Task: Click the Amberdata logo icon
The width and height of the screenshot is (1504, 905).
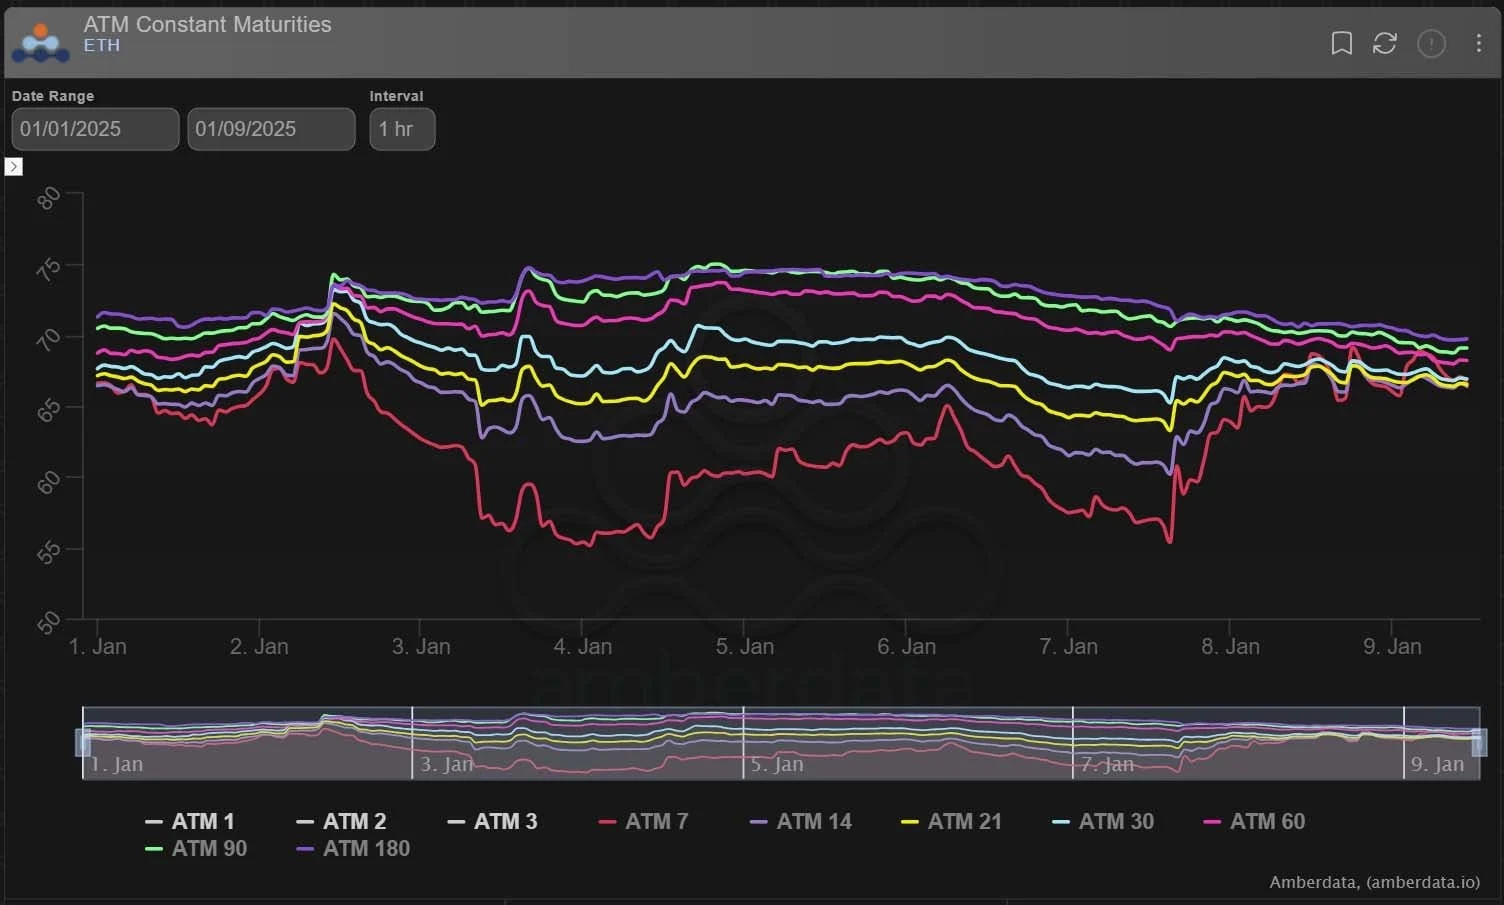Action: point(40,43)
